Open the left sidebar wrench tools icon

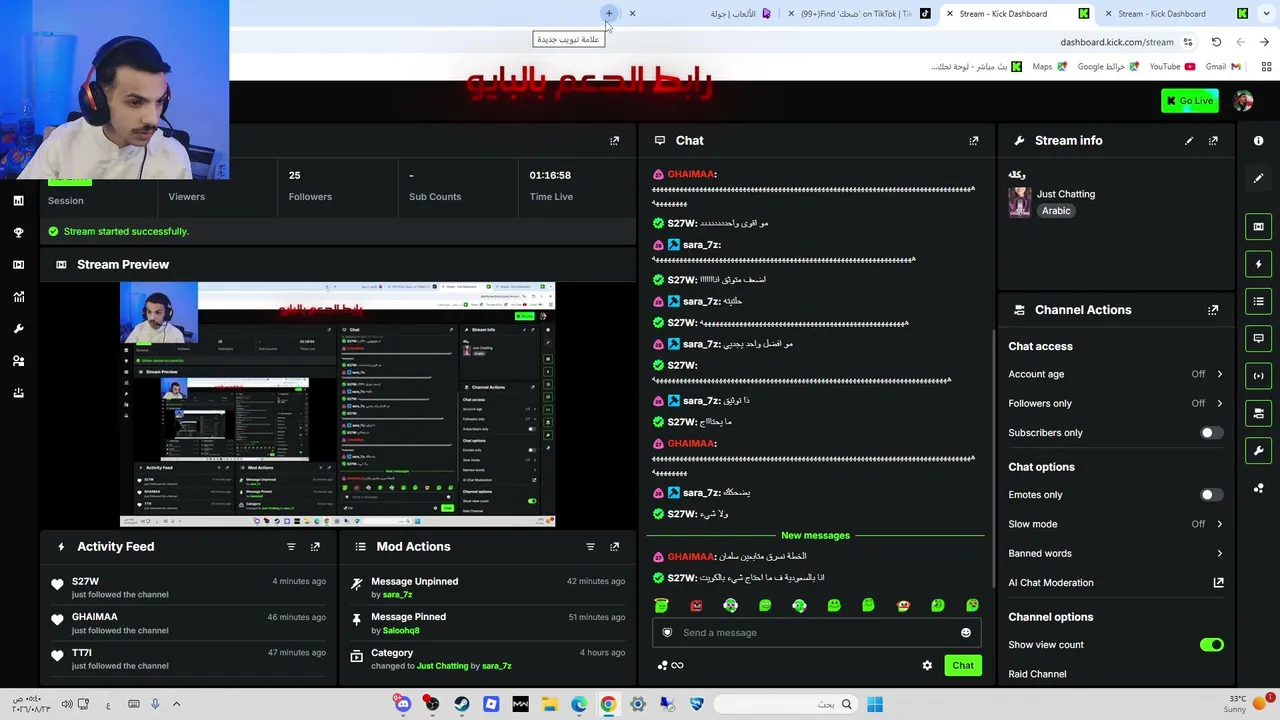pyautogui.click(x=18, y=329)
